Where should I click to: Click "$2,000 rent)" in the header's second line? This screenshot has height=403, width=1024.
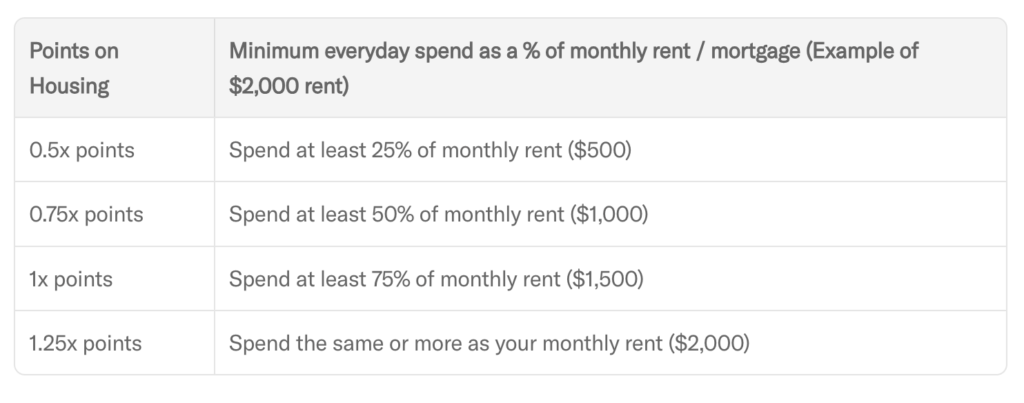click(289, 86)
